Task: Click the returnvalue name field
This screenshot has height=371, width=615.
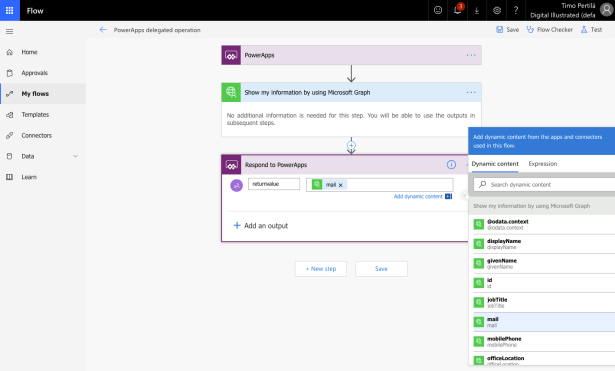Action: 274,184
